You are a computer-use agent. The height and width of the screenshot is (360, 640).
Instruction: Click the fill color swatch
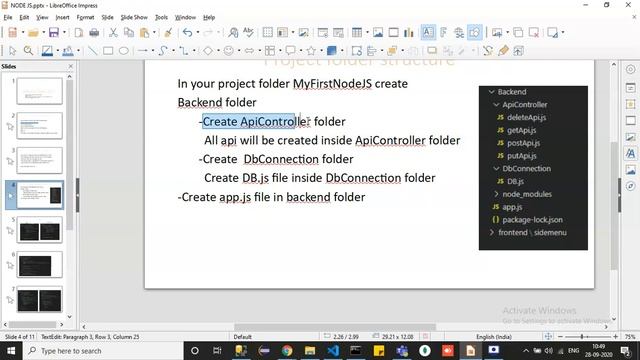point(68,51)
